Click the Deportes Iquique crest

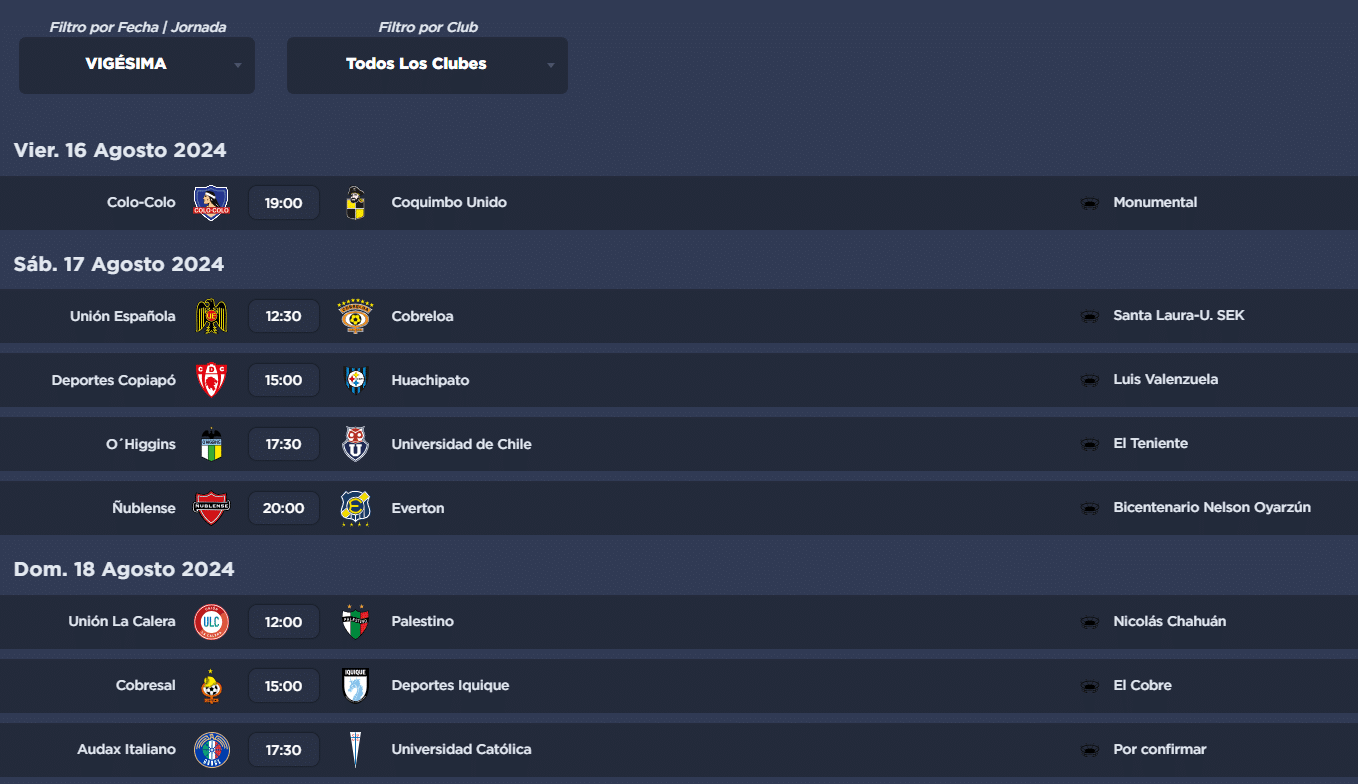[355, 685]
